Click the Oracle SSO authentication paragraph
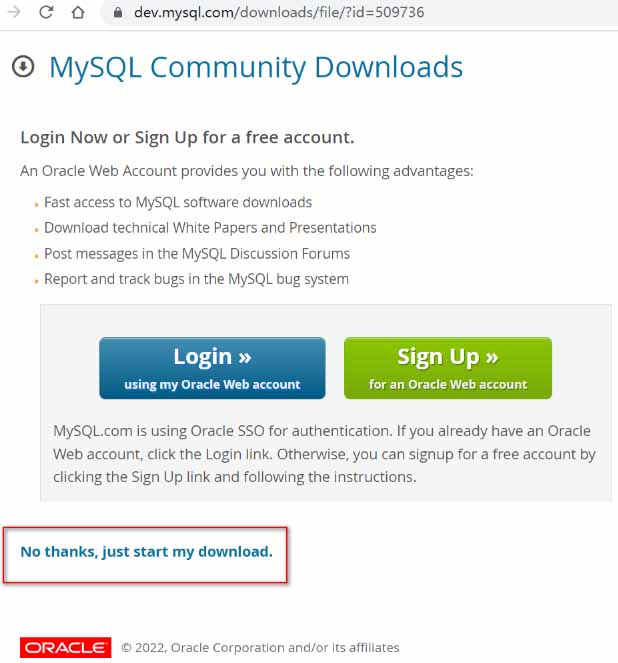 324,454
